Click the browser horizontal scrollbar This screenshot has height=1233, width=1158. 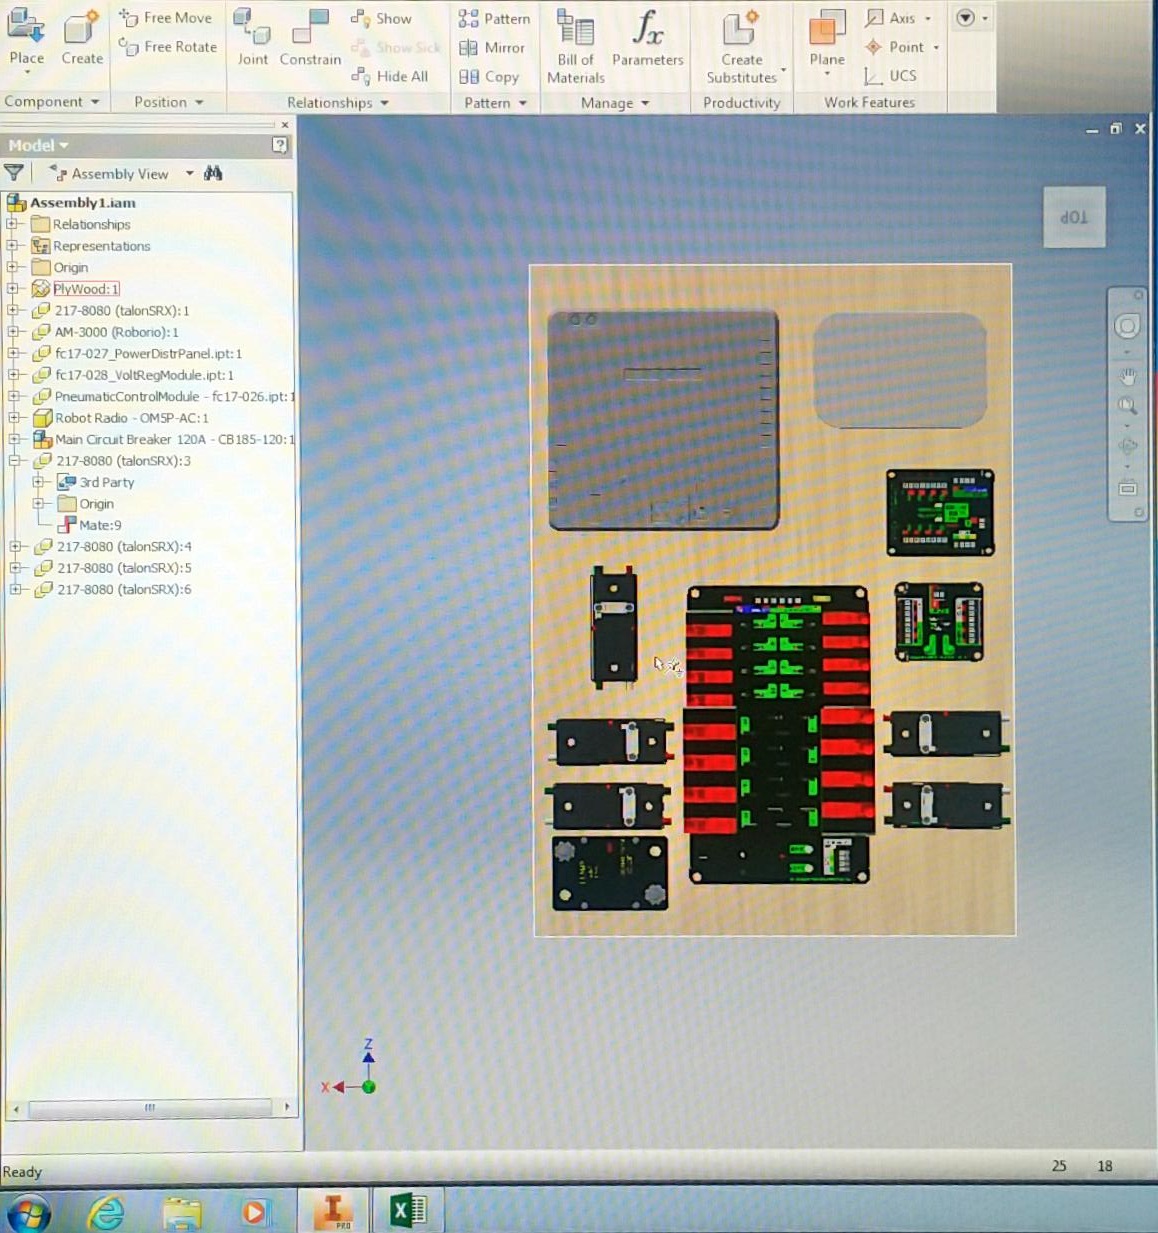pyautogui.click(x=150, y=1107)
